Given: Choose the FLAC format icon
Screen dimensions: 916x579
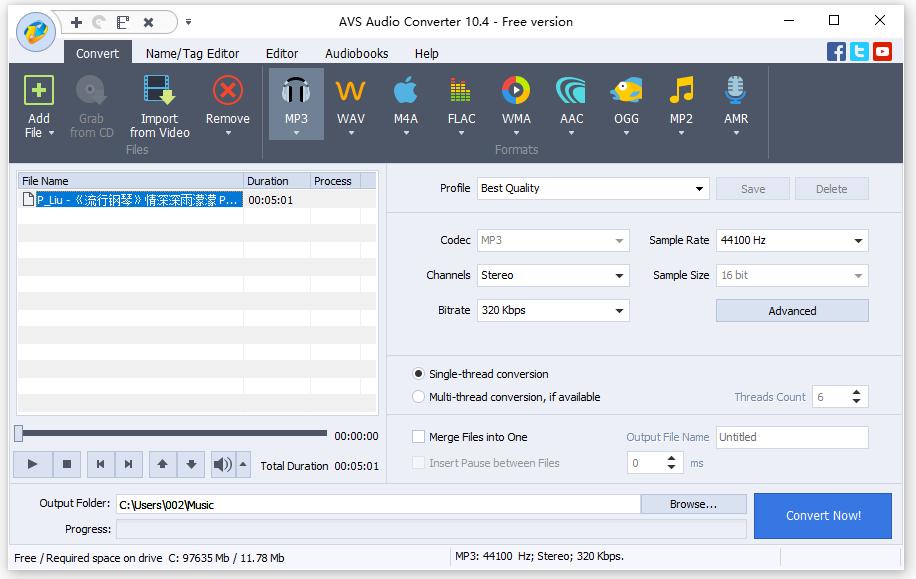Looking at the screenshot, I should [461, 92].
